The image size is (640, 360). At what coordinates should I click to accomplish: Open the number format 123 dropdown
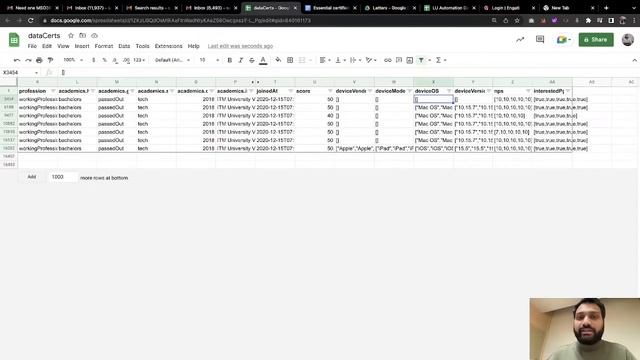139,60
